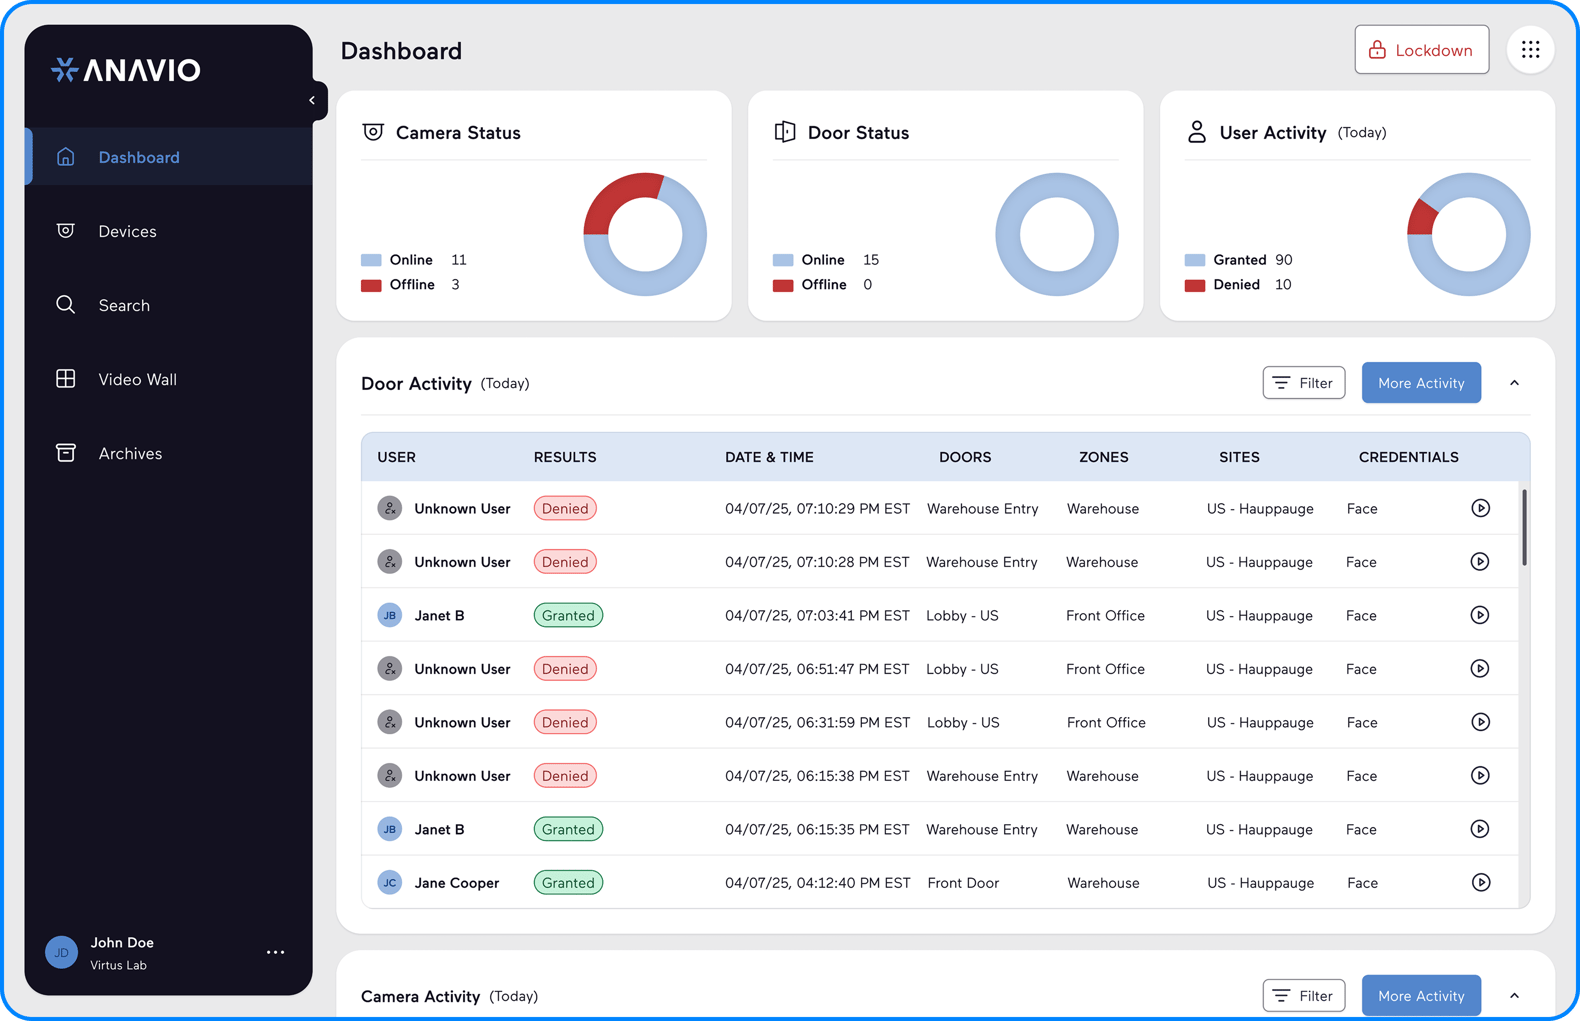
Task: Click the Door Activity table scrollbar
Action: [1524, 528]
